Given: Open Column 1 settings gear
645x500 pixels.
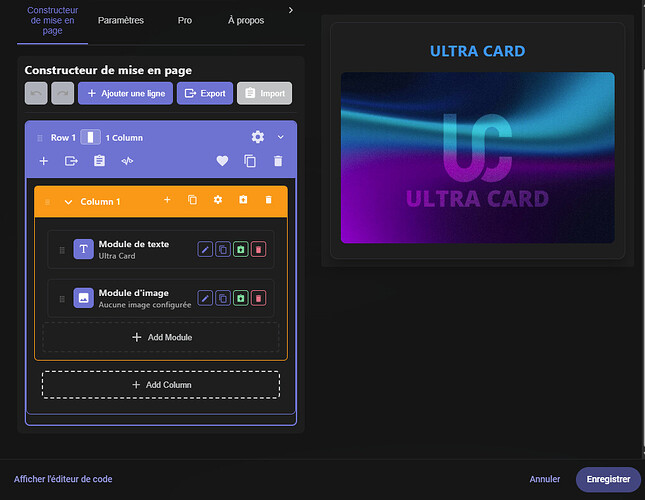Looking at the screenshot, I should (218, 200).
